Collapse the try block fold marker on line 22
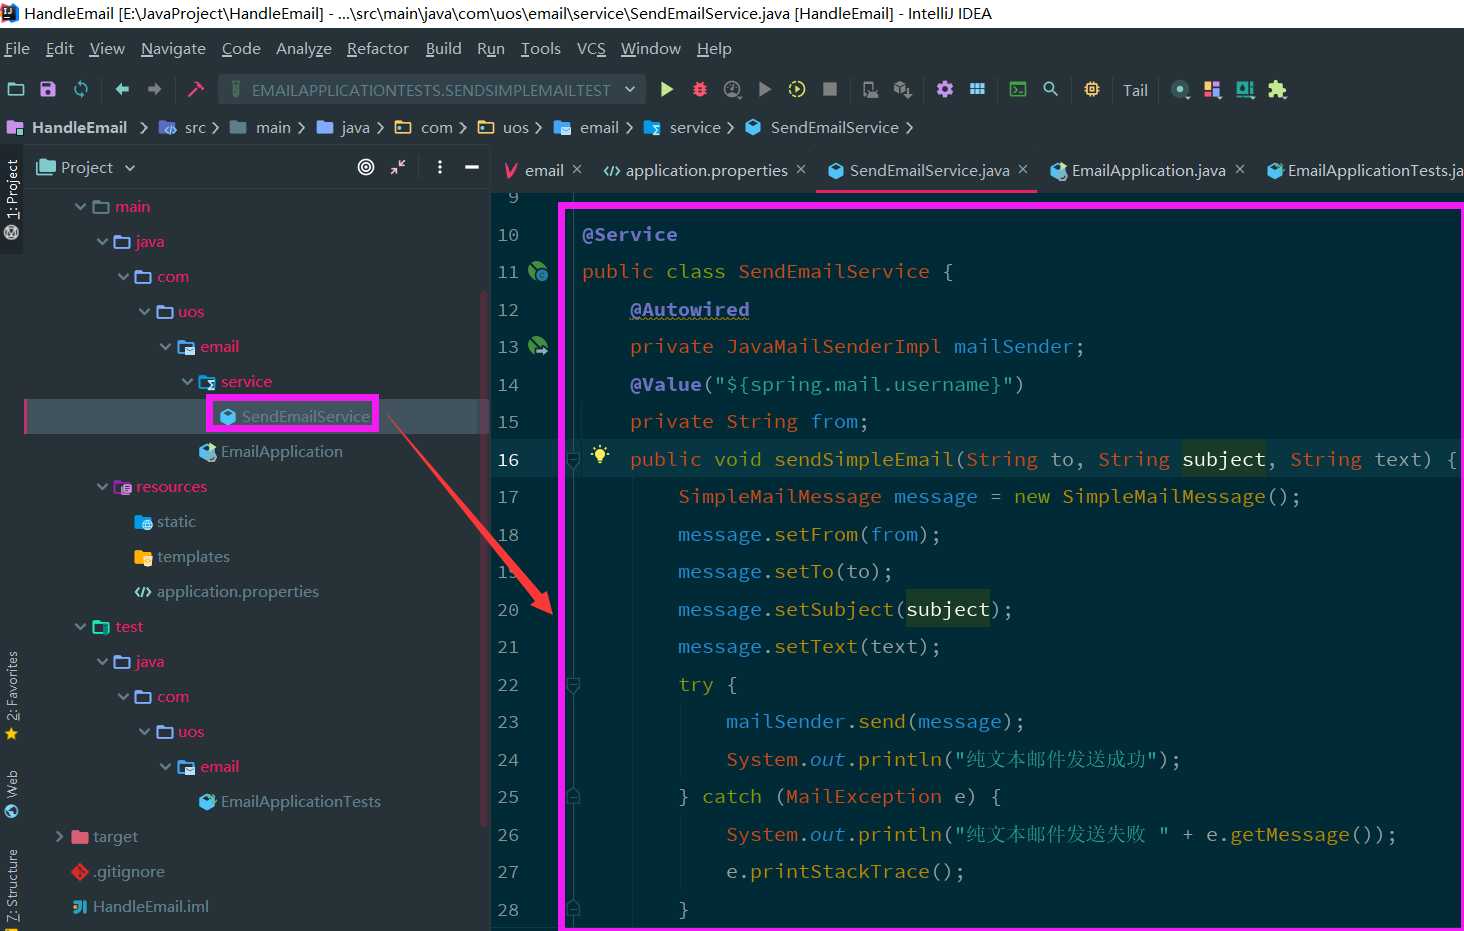 [x=574, y=685]
